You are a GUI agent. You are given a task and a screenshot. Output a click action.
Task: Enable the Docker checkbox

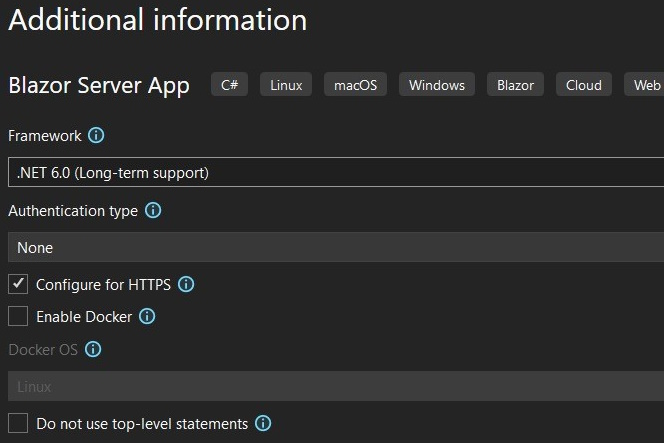(x=18, y=316)
